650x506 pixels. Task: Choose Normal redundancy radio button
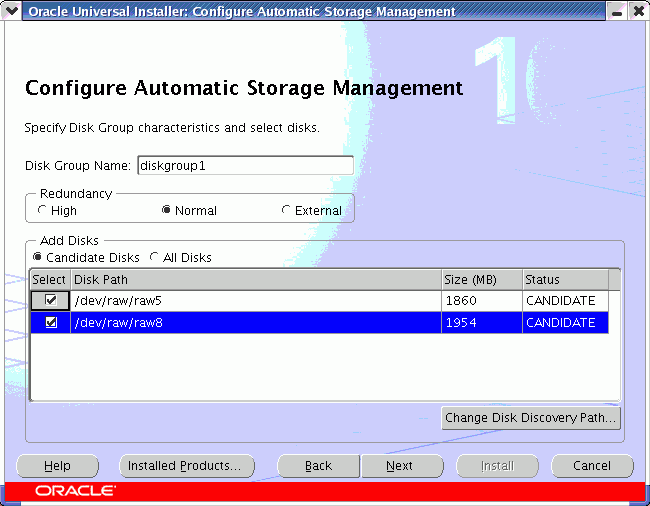pyautogui.click(x=166, y=211)
